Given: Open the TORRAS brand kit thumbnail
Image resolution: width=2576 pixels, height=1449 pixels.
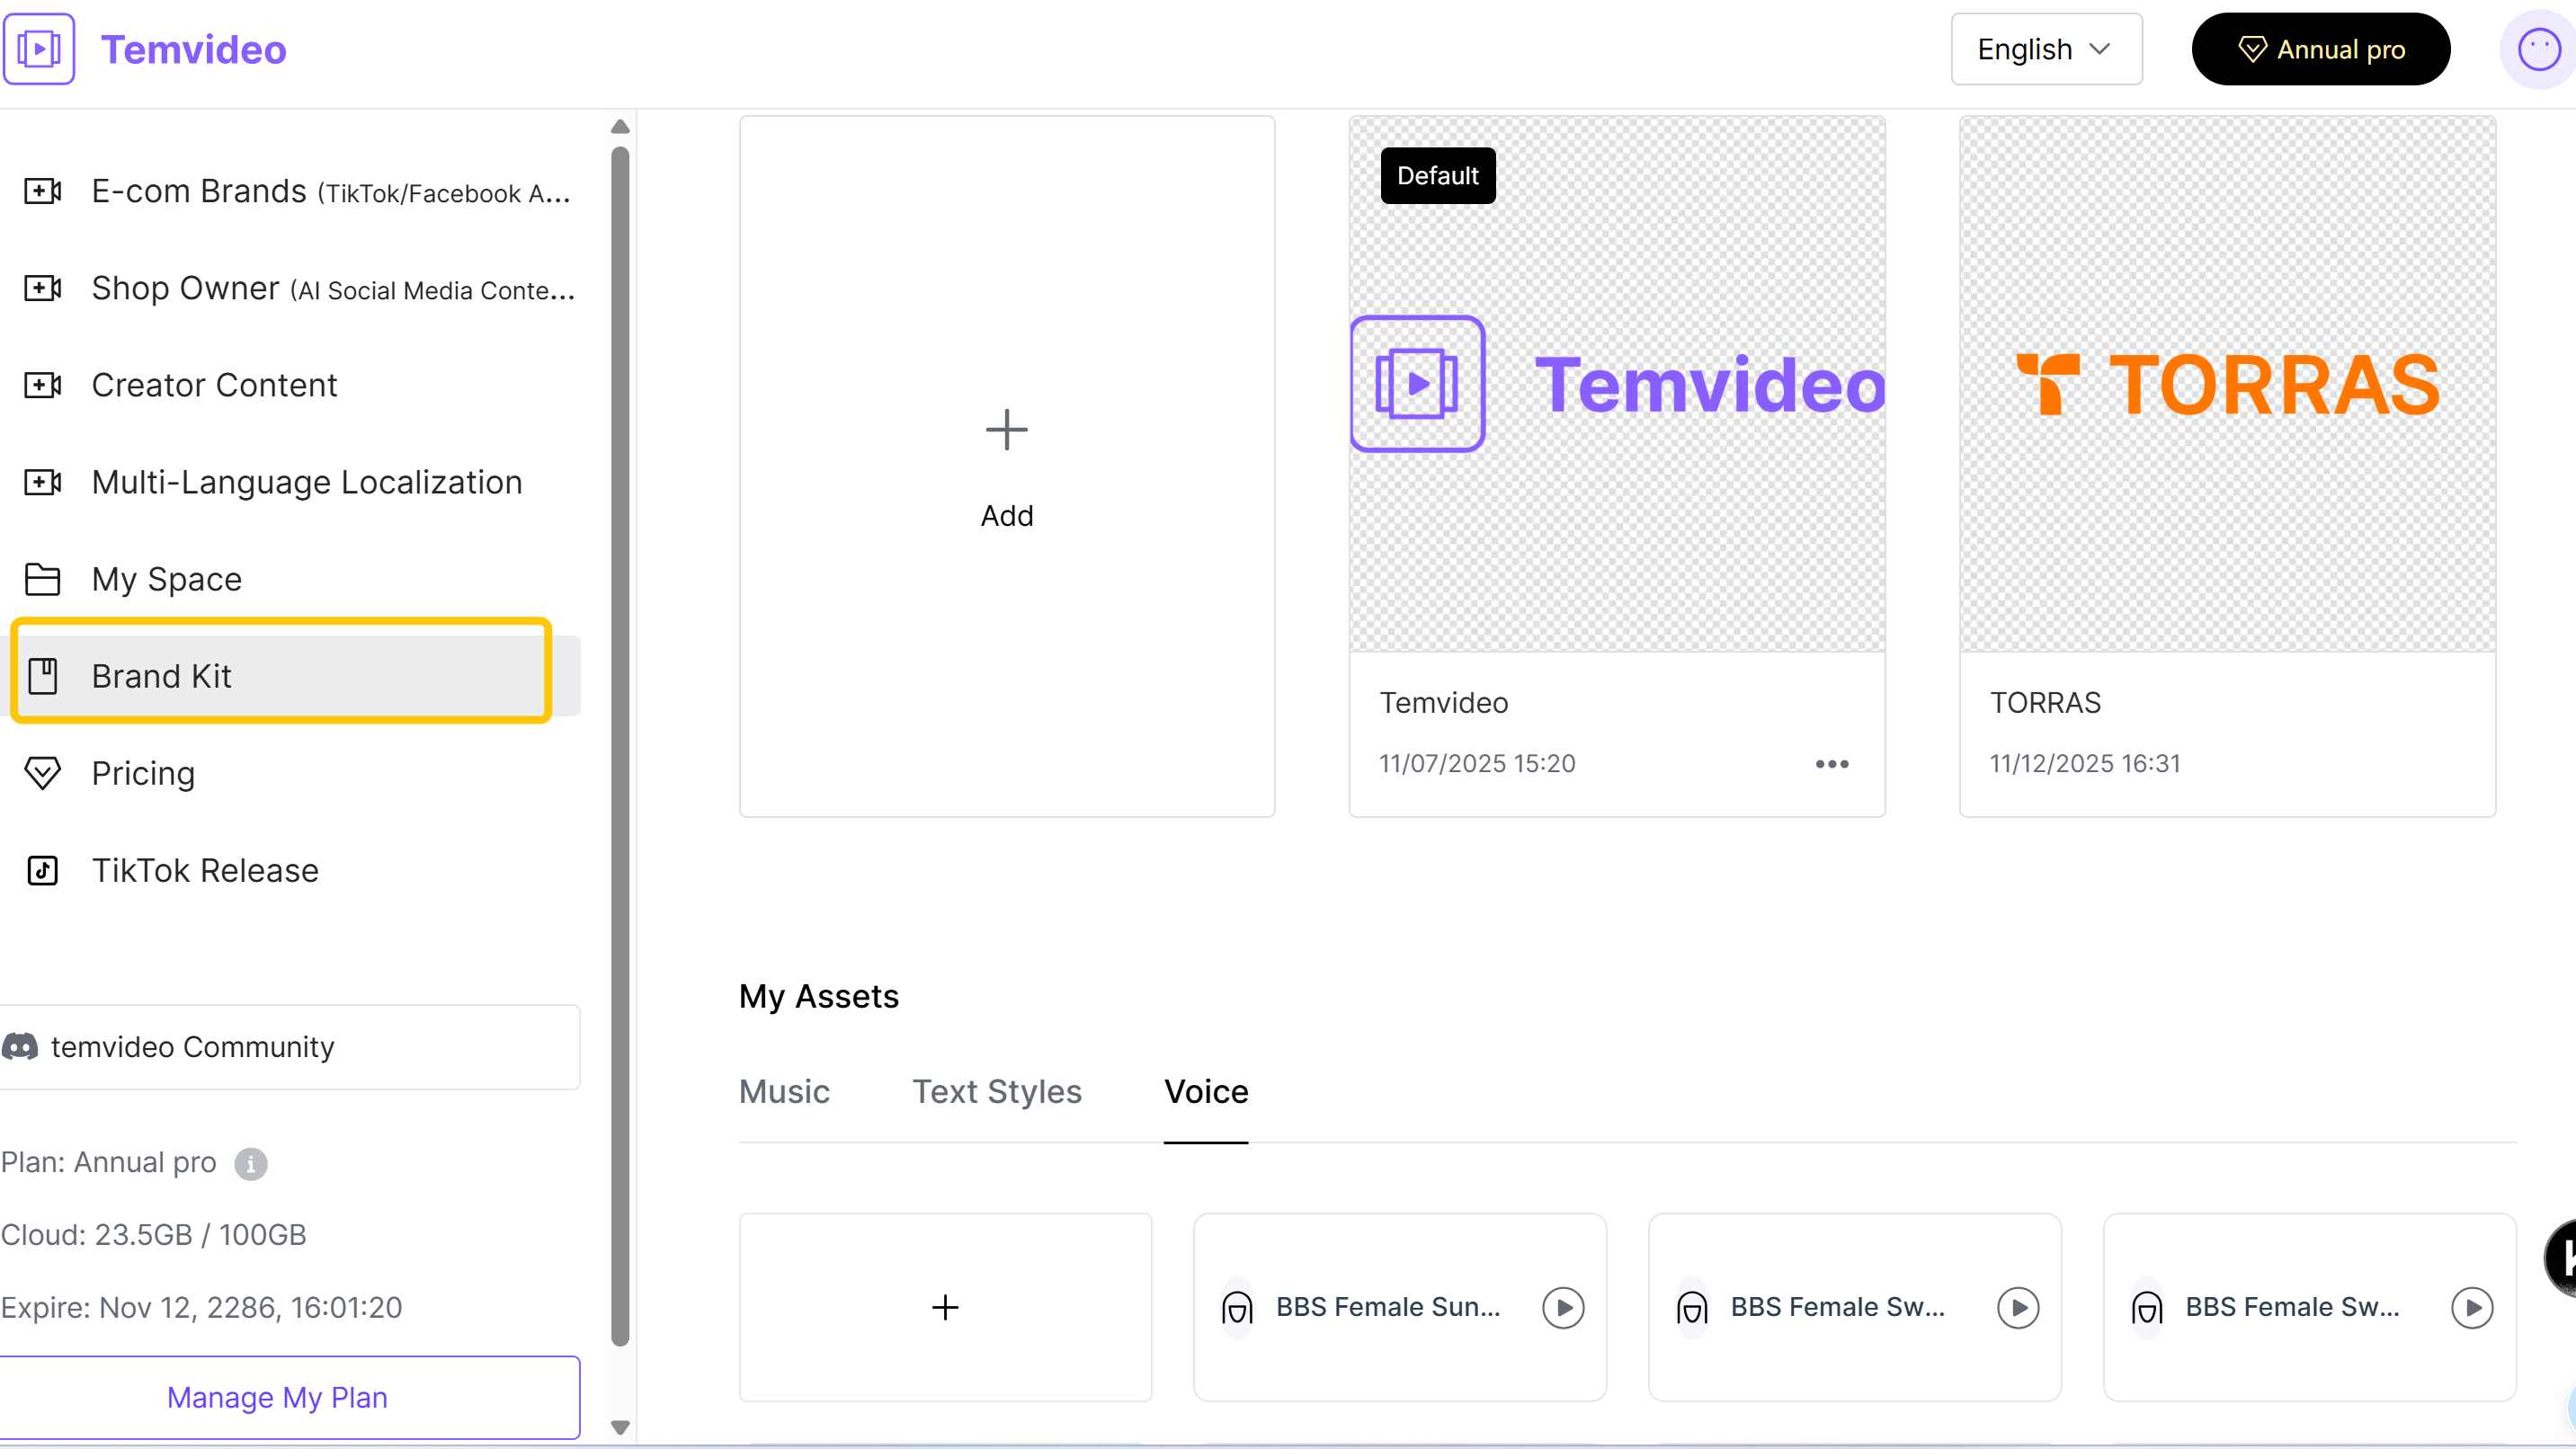Looking at the screenshot, I should [2227, 384].
